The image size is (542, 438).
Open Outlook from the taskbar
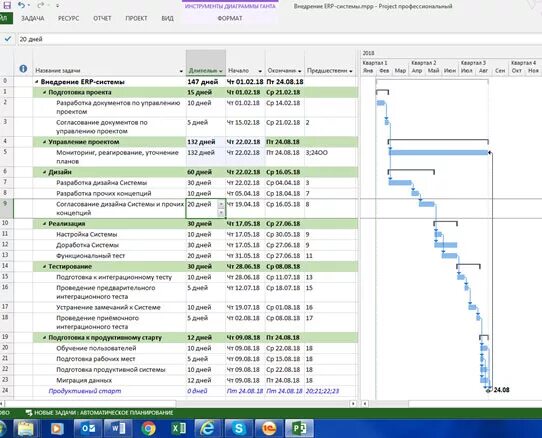tap(88, 429)
